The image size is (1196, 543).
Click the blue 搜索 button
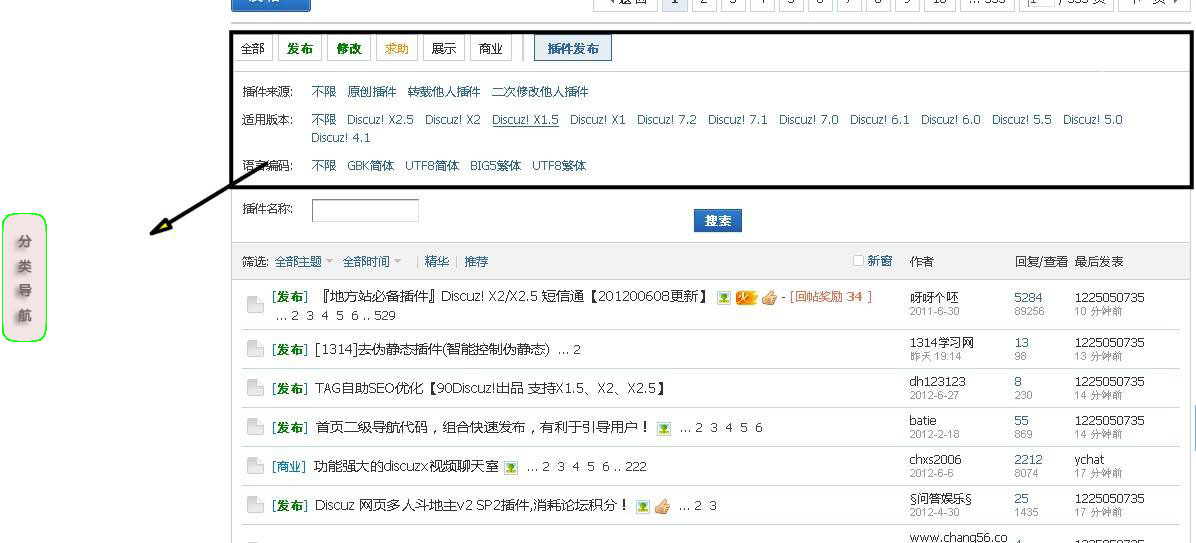pos(718,220)
